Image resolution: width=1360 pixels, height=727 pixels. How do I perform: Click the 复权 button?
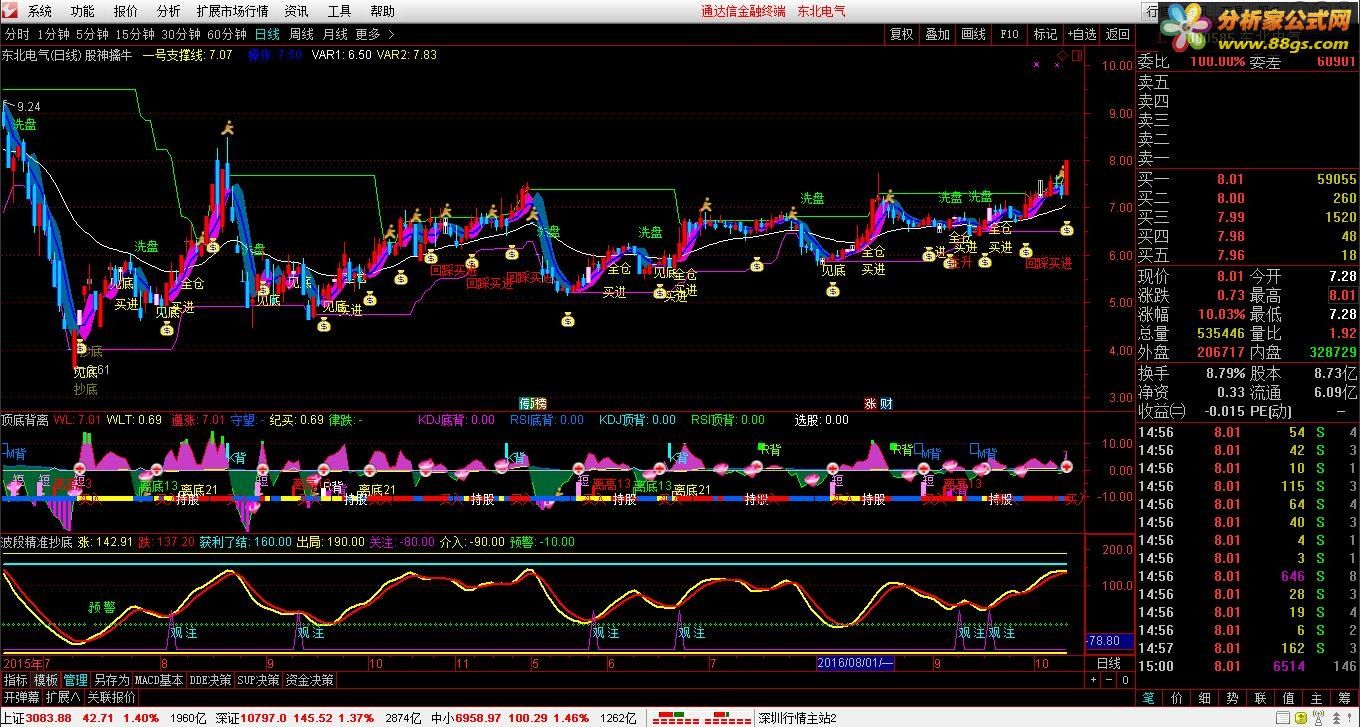pos(901,34)
